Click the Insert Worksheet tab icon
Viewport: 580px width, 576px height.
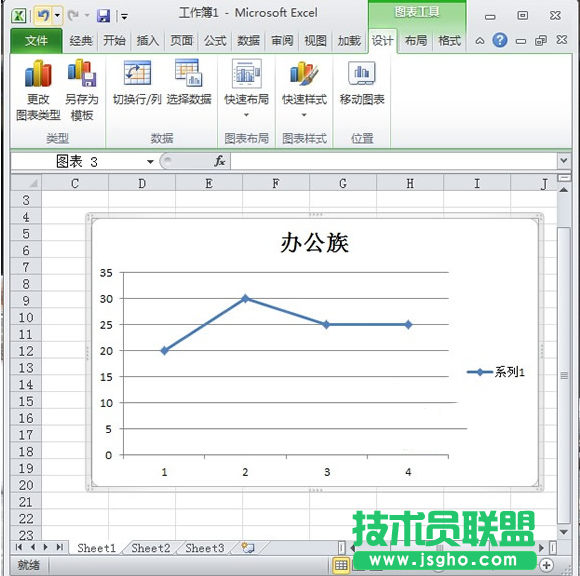[248, 548]
